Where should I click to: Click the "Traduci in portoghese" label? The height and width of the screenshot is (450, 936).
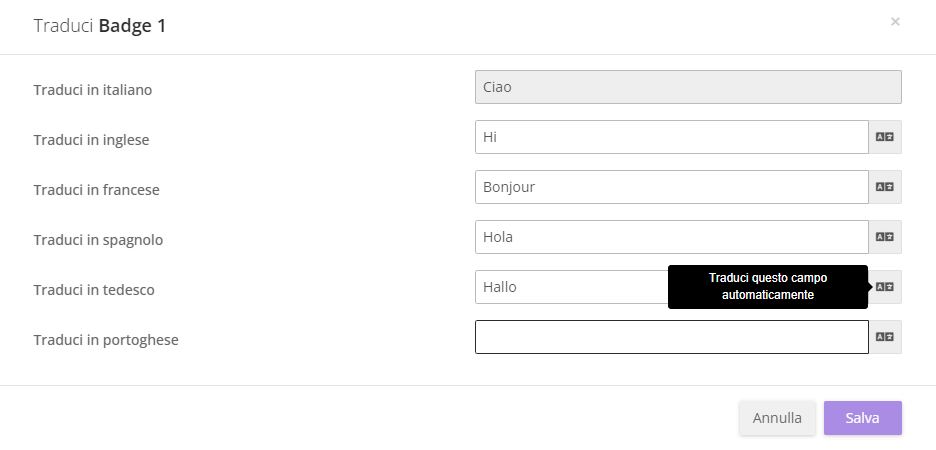point(106,340)
